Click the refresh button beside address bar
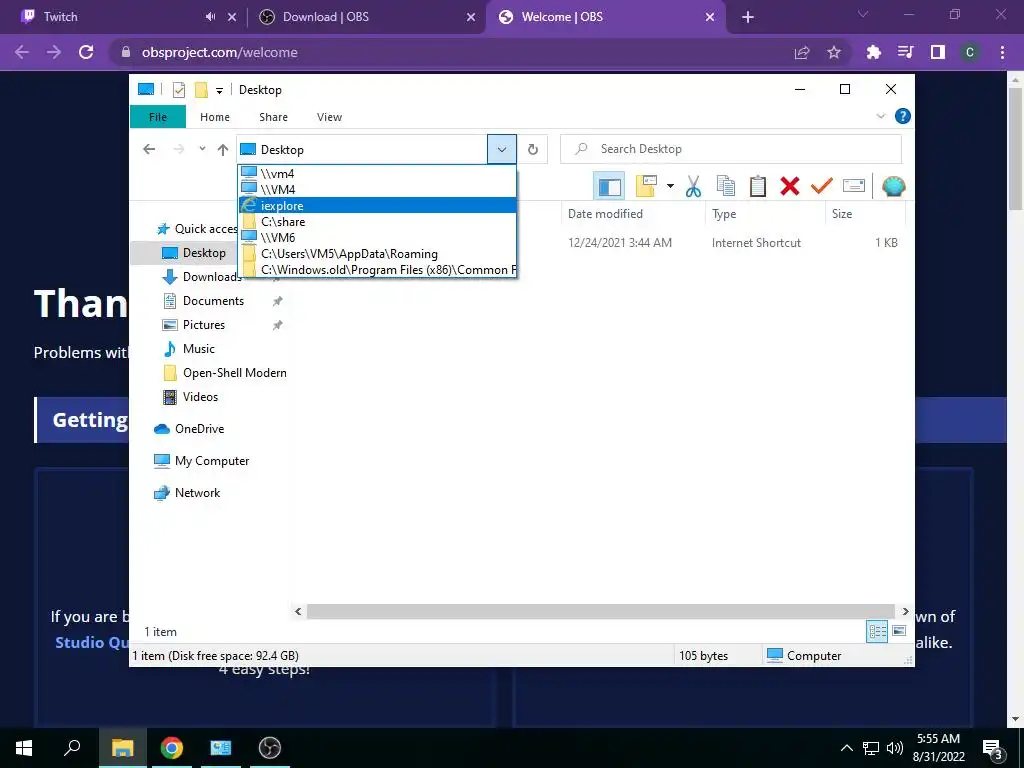This screenshot has width=1024, height=768. (x=533, y=150)
